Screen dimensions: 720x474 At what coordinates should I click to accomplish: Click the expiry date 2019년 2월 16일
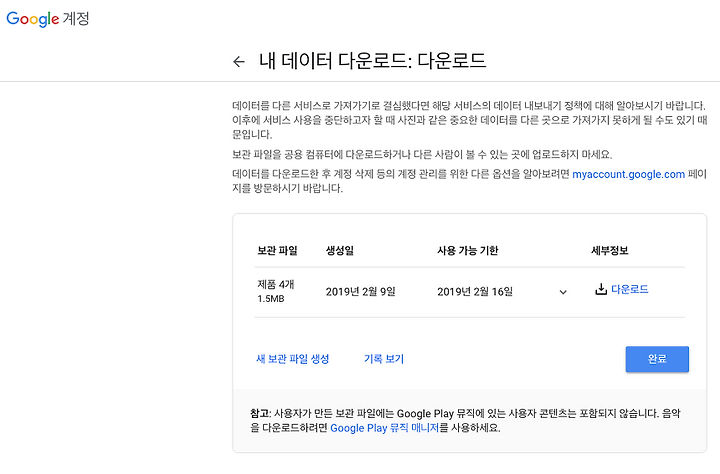tap(475, 292)
